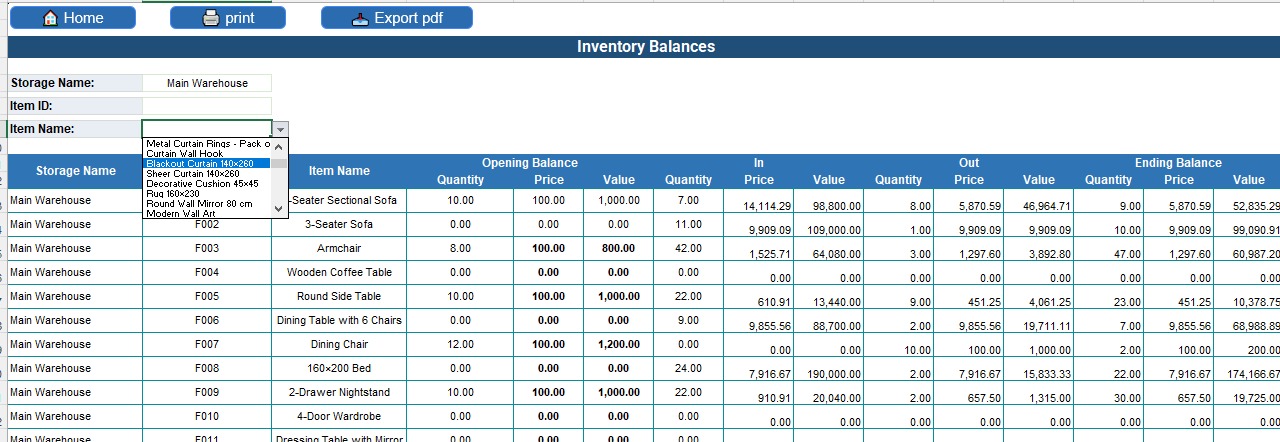
Task: Open the Item Name dropdown arrow
Action: tap(281, 129)
